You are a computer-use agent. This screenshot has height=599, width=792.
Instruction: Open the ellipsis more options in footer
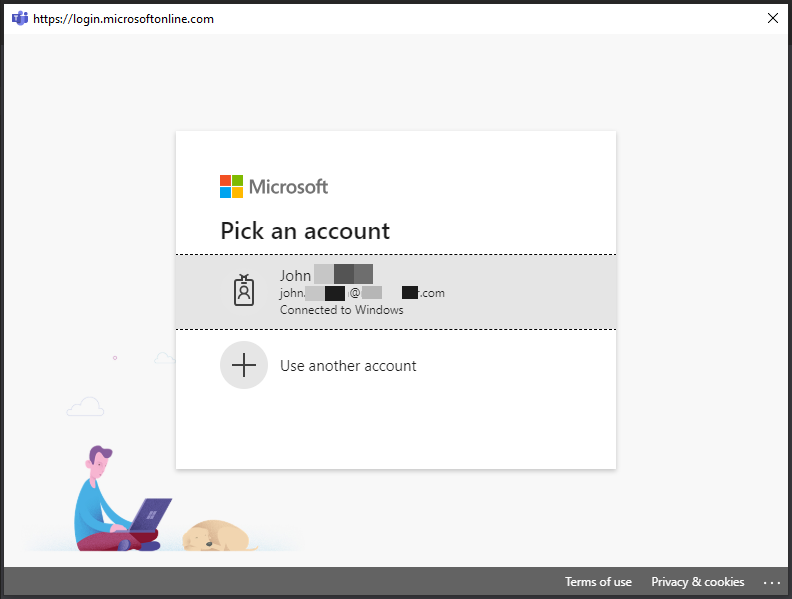(x=772, y=583)
